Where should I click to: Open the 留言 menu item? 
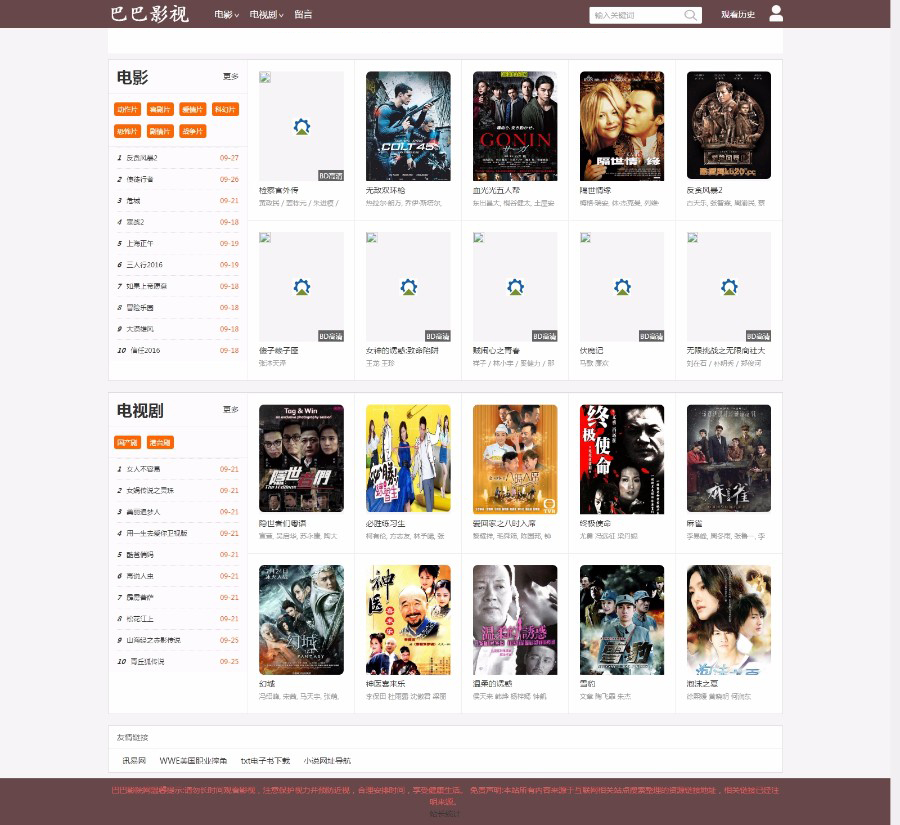[303, 15]
